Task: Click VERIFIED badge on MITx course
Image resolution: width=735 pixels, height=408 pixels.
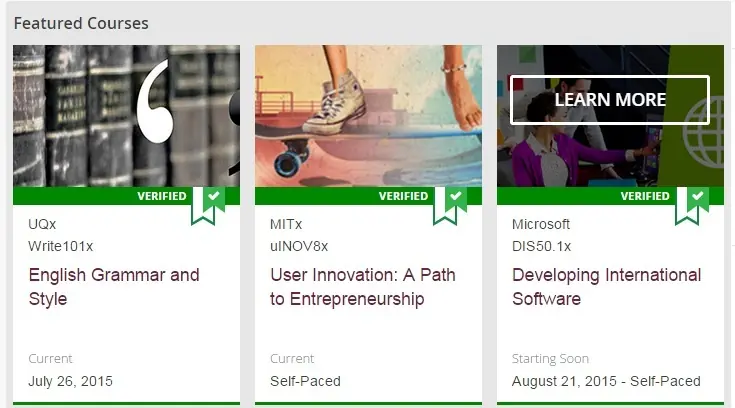Action: [x=403, y=196]
